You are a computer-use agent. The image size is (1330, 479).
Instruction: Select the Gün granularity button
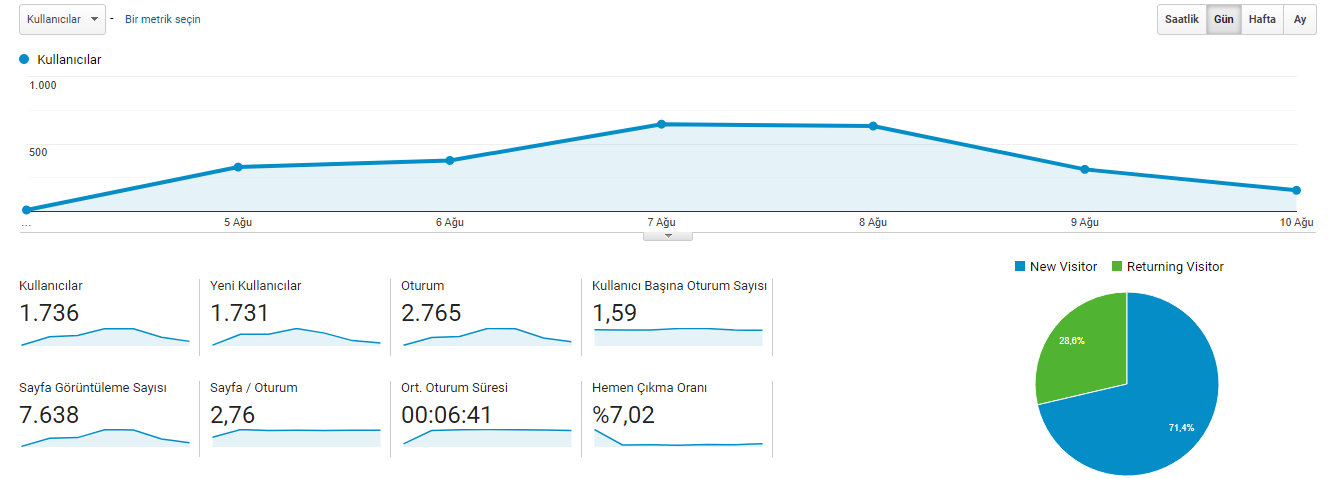point(1223,20)
